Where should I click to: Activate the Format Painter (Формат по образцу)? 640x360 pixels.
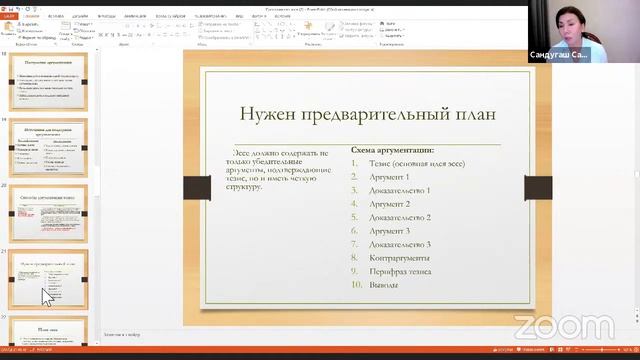coord(36,38)
